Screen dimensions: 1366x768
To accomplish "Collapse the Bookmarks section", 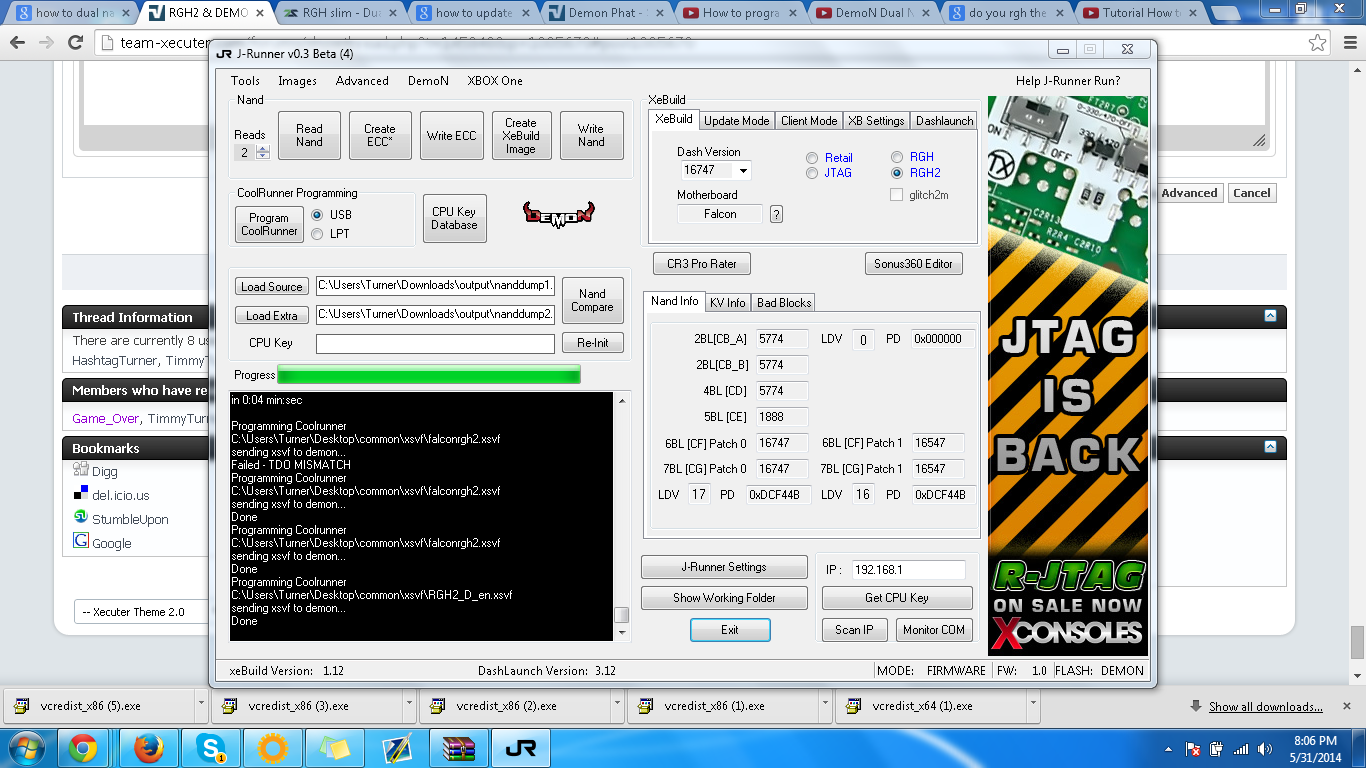I will click(1270, 447).
